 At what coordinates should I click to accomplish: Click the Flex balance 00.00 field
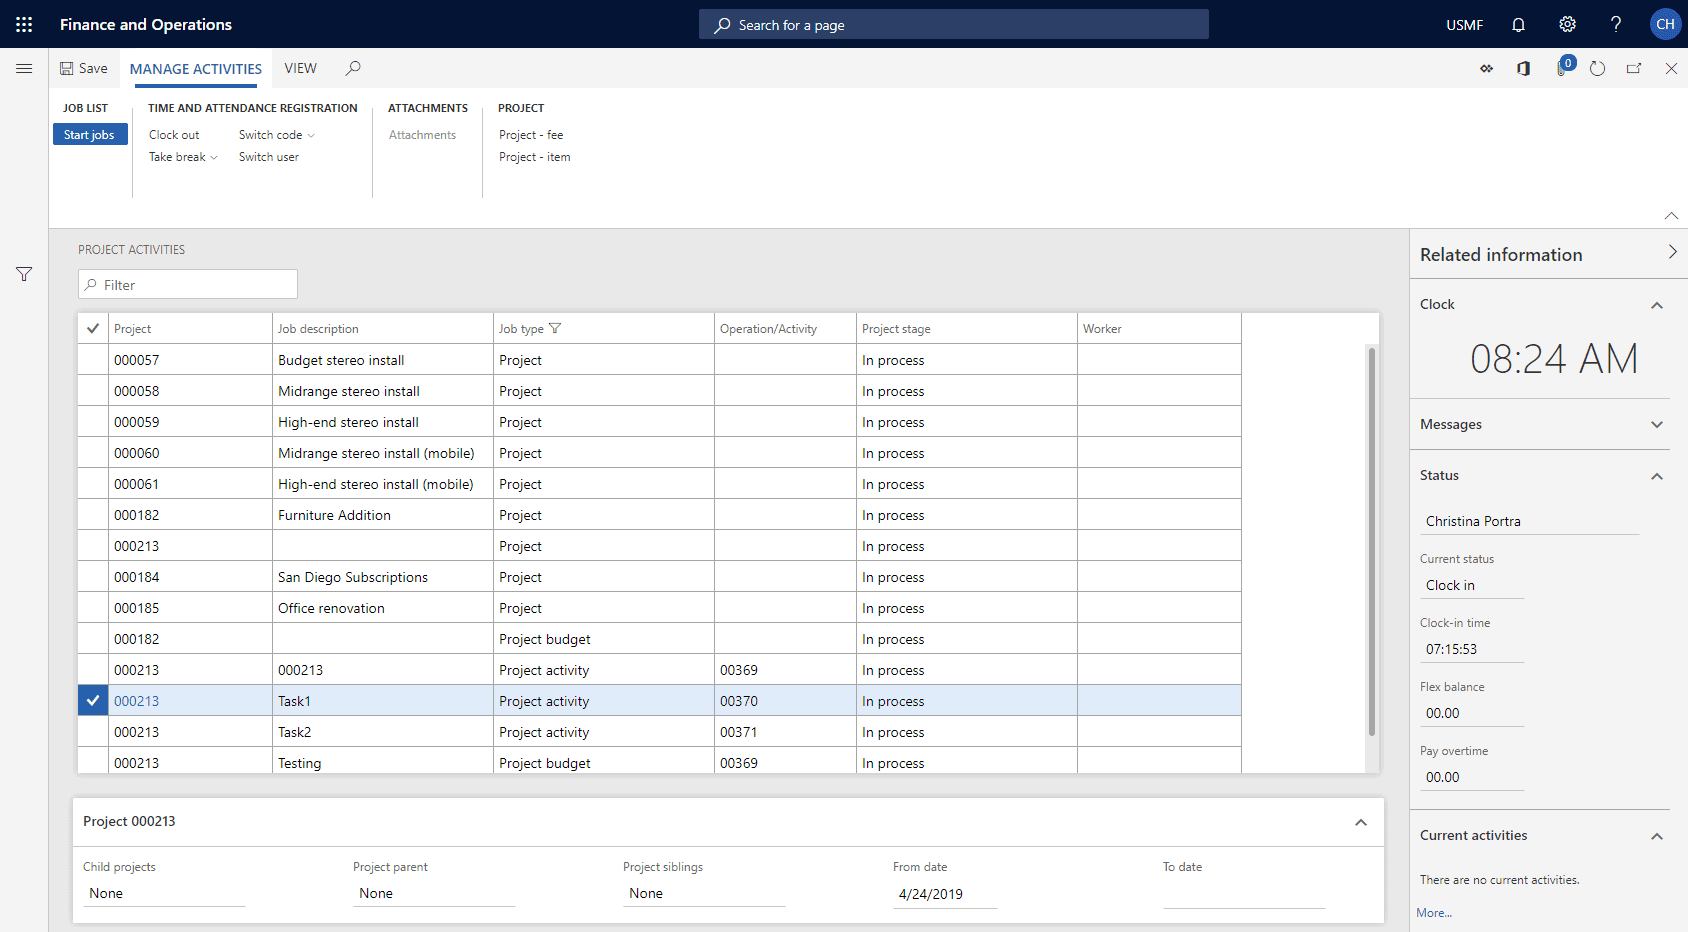[x=1472, y=713]
